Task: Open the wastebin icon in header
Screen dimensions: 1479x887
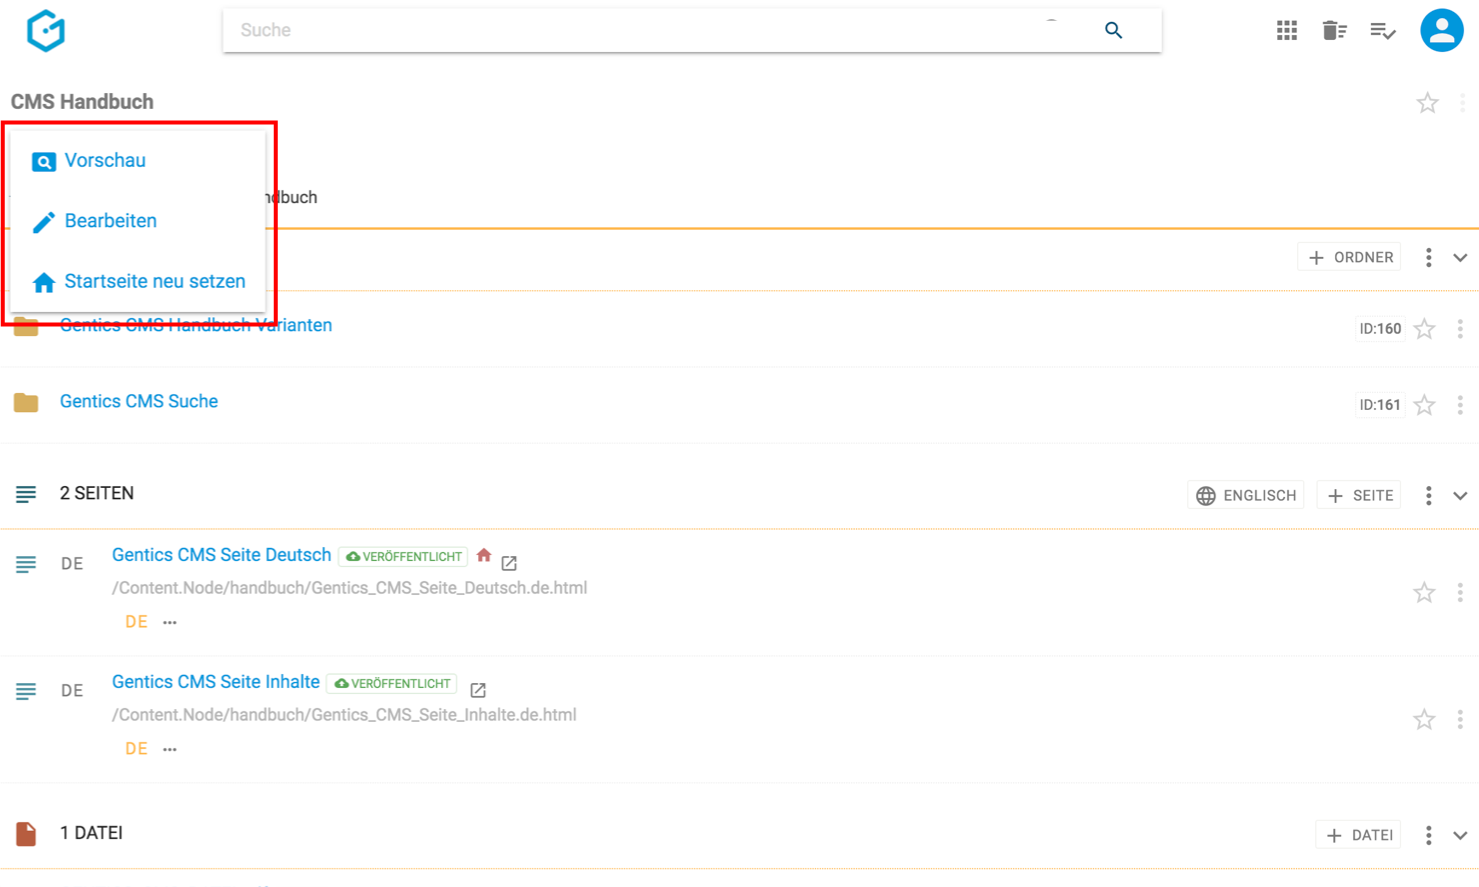Action: pos(1334,31)
